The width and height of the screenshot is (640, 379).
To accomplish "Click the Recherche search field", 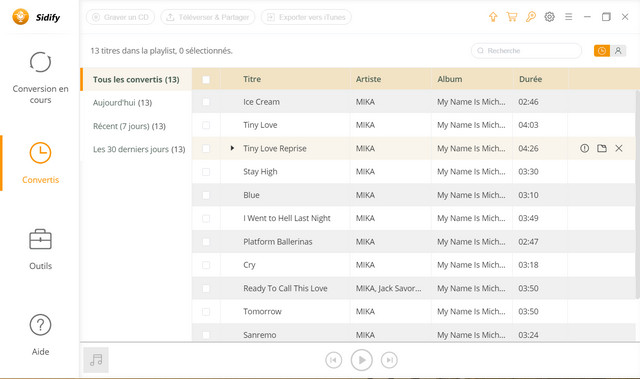I will pyautogui.click(x=527, y=51).
